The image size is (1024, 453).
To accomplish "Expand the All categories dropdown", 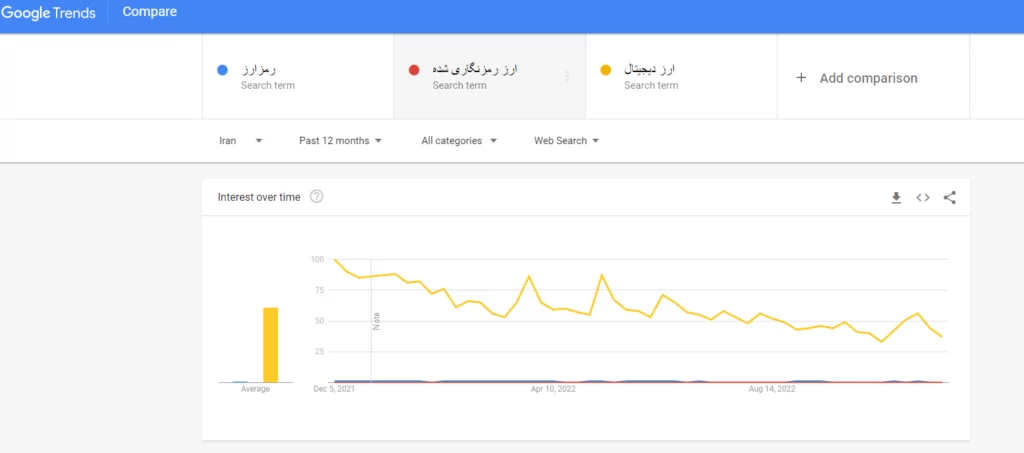I will pos(459,141).
